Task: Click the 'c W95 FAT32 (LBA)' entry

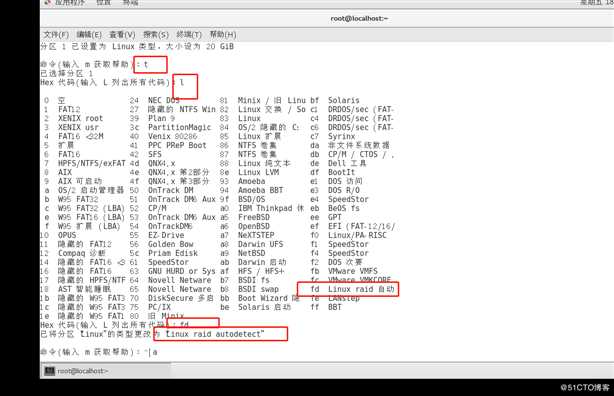Action: (85, 208)
